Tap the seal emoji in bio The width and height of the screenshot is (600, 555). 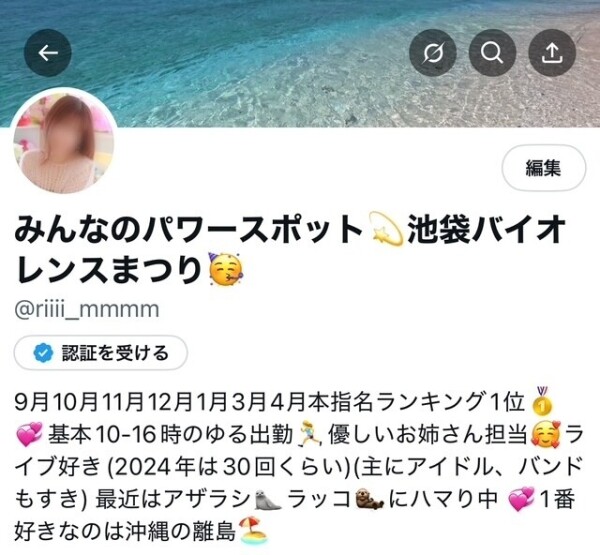[x=269, y=501]
